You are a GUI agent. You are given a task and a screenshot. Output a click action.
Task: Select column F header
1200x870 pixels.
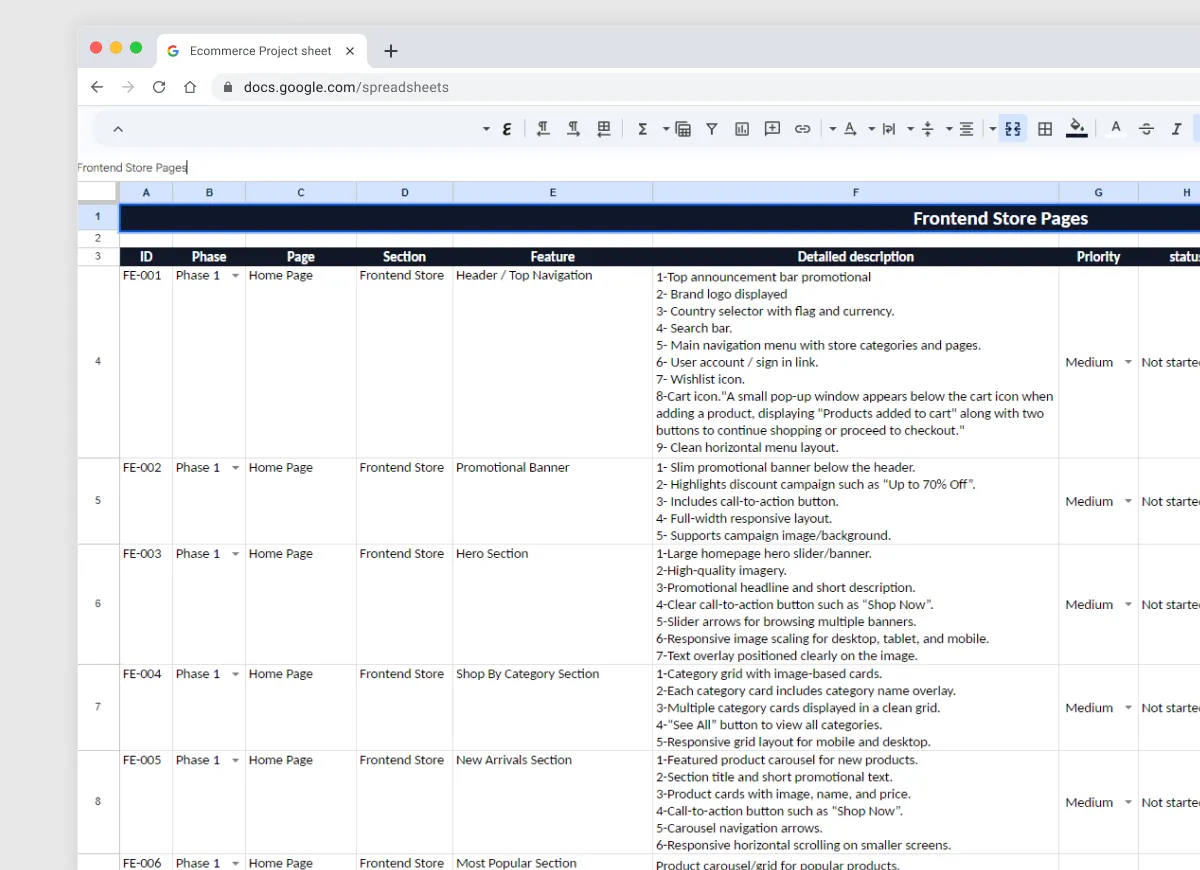point(856,192)
